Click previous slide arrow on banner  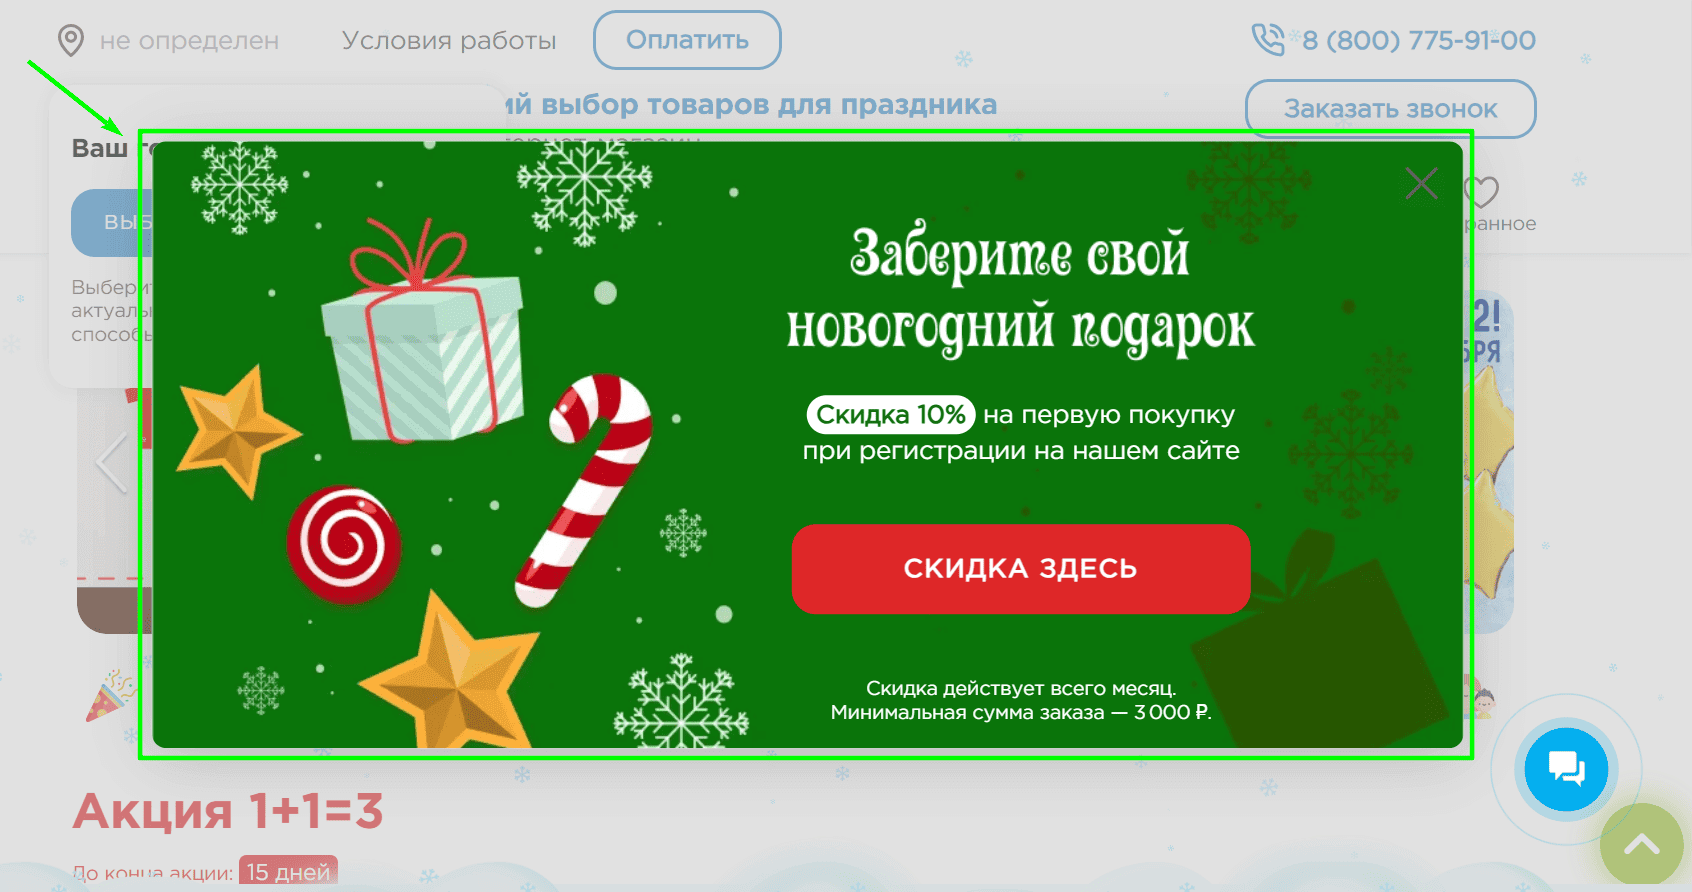coord(110,462)
